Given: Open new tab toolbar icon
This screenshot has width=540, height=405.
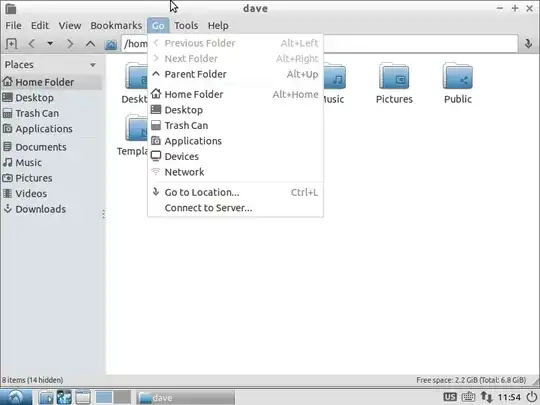Looking at the screenshot, I should click(11, 44).
